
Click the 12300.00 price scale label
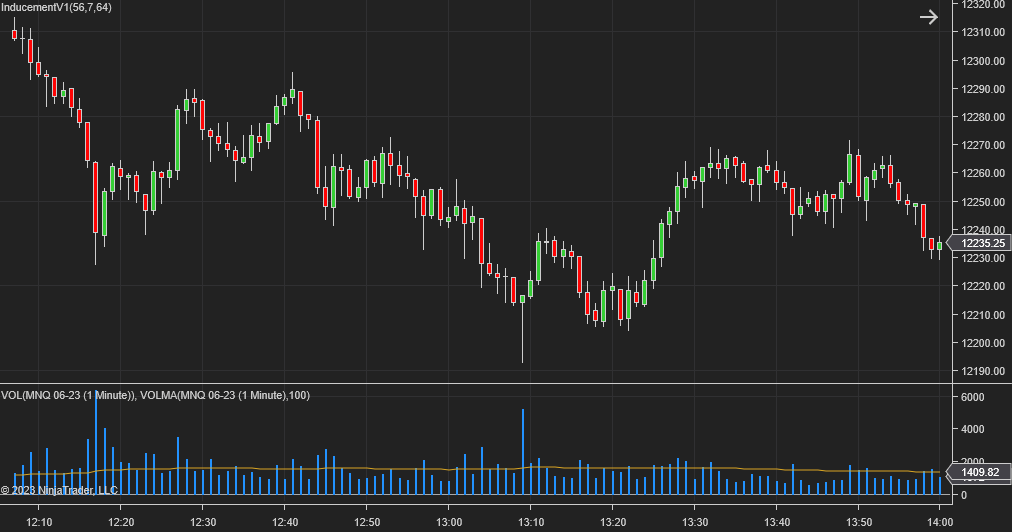tap(982, 61)
